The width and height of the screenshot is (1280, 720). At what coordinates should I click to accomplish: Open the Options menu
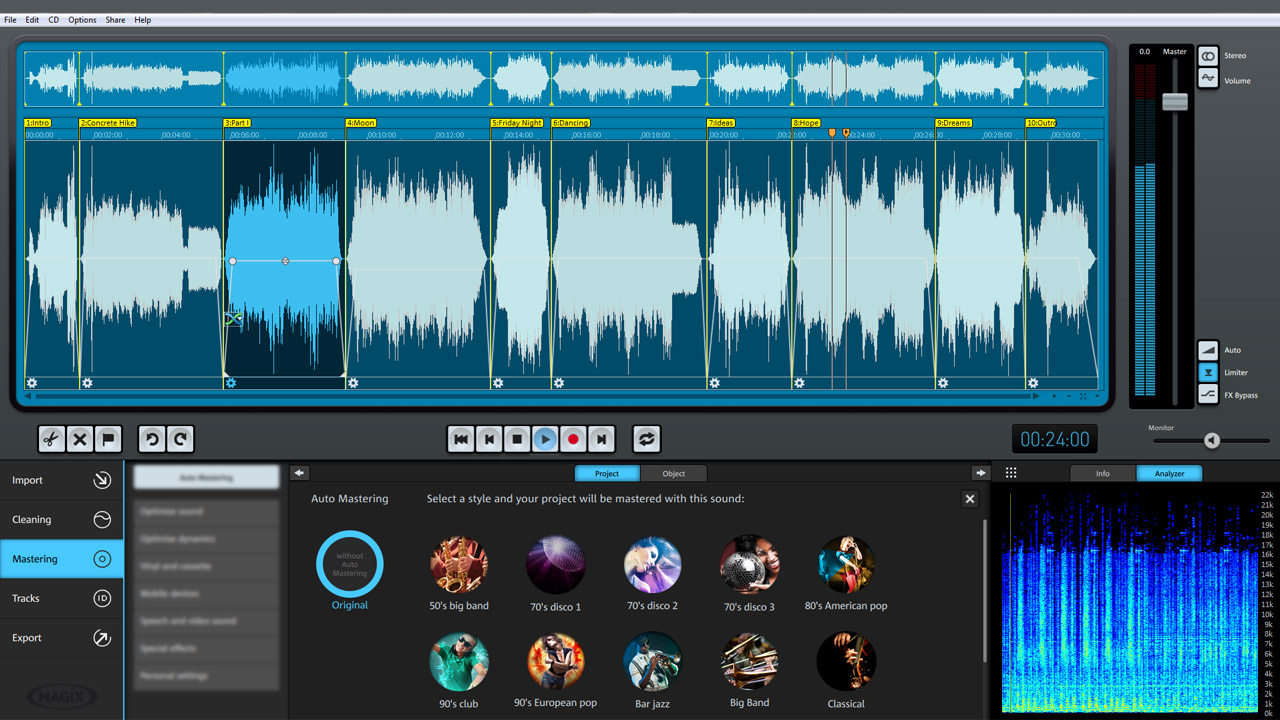[82, 20]
